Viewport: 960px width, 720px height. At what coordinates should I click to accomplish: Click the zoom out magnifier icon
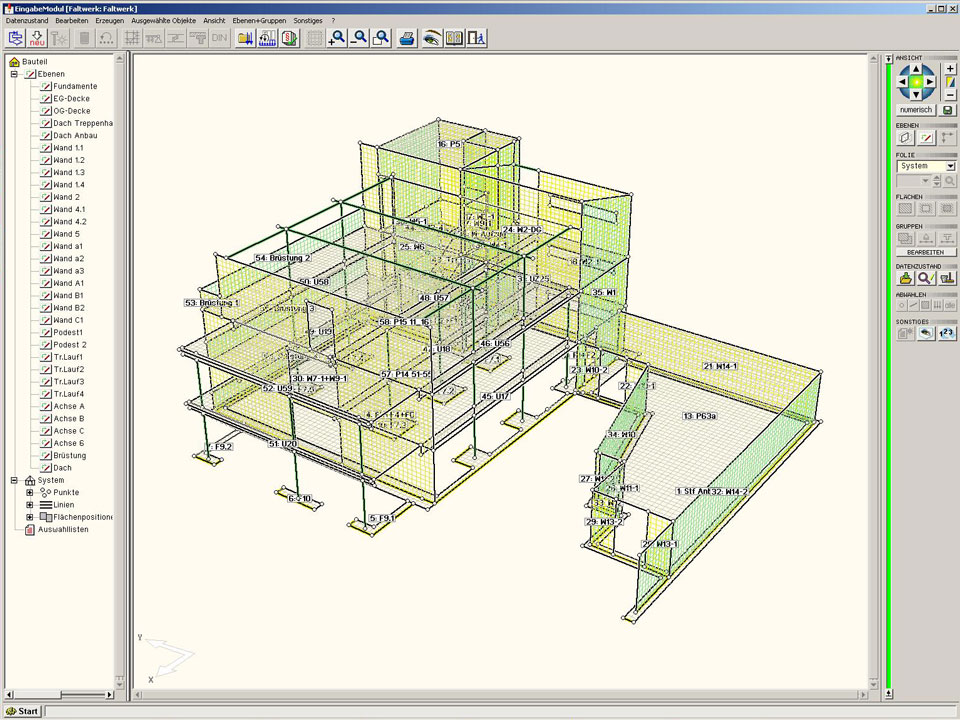coord(359,38)
